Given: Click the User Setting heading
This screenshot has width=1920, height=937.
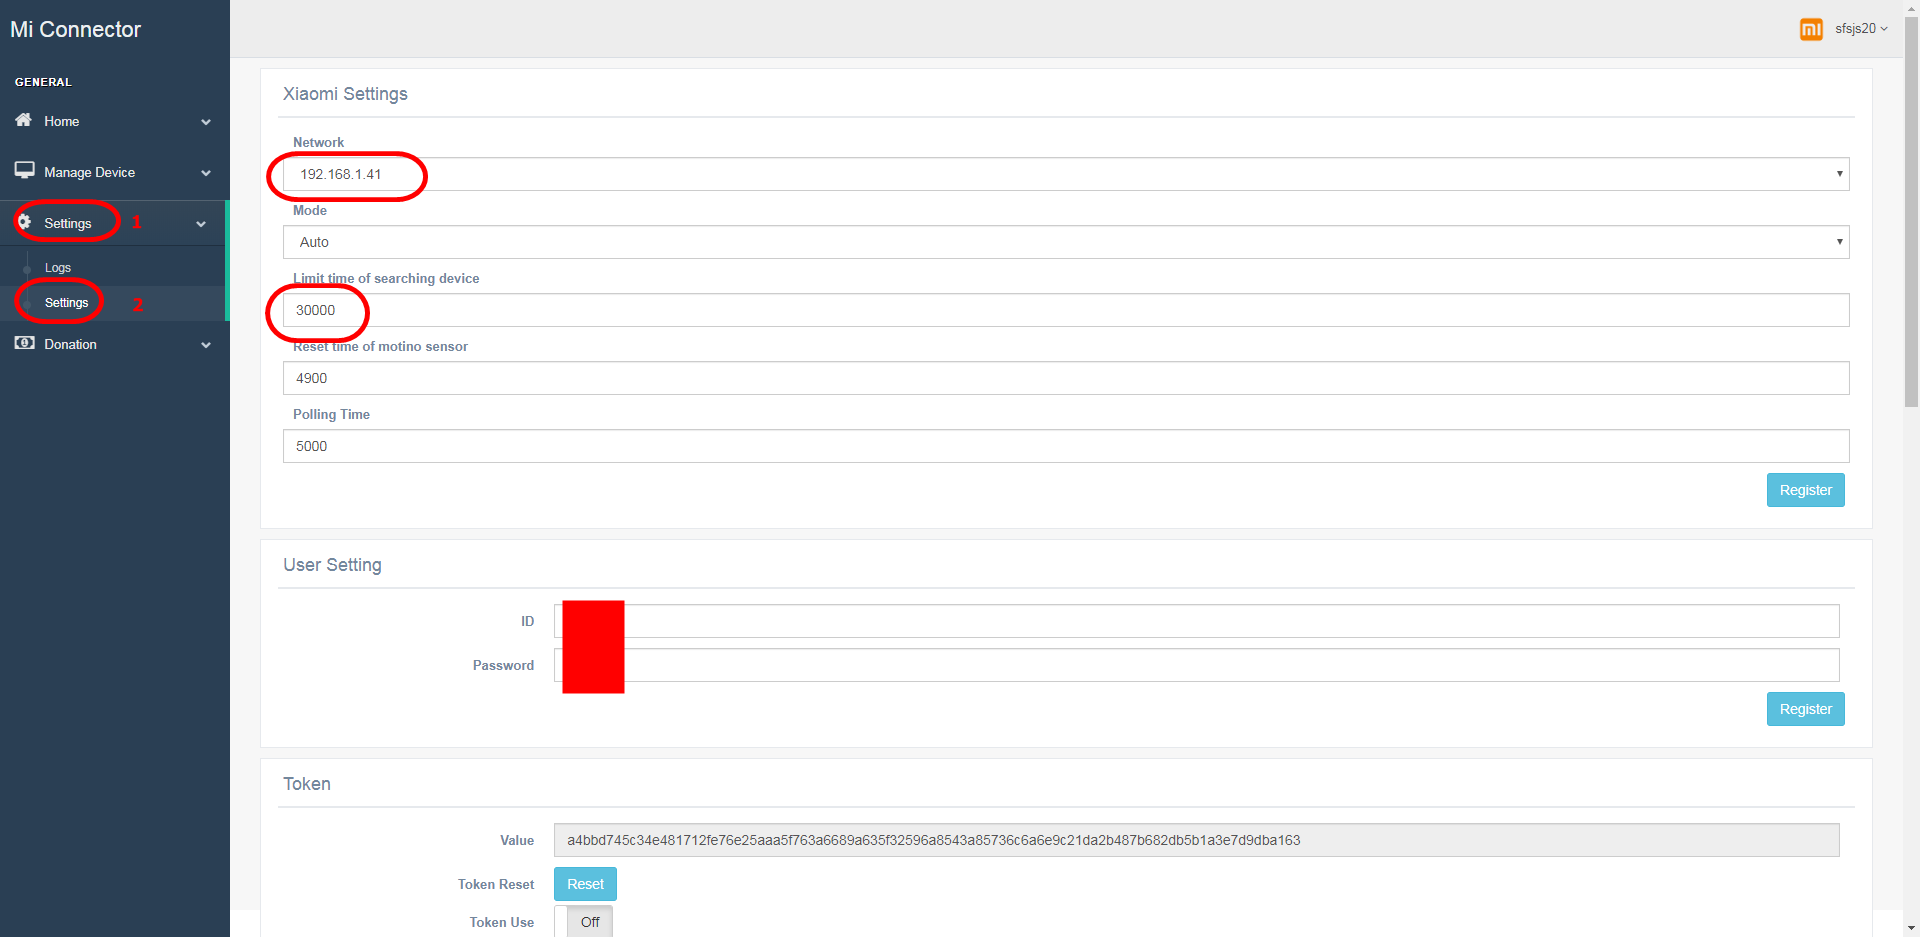Looking at the screenshot, I should coord(332,565).
